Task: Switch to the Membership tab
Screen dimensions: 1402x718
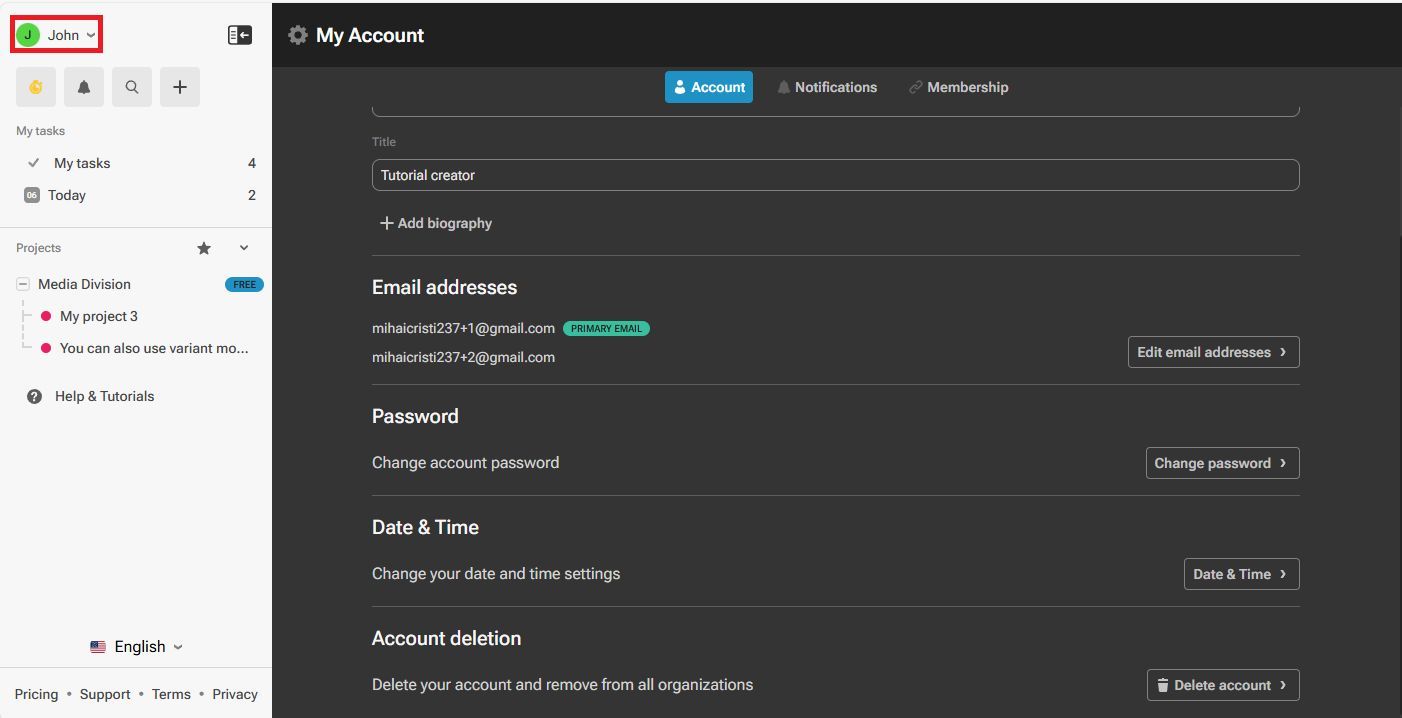Action: (x=958, y=87)
